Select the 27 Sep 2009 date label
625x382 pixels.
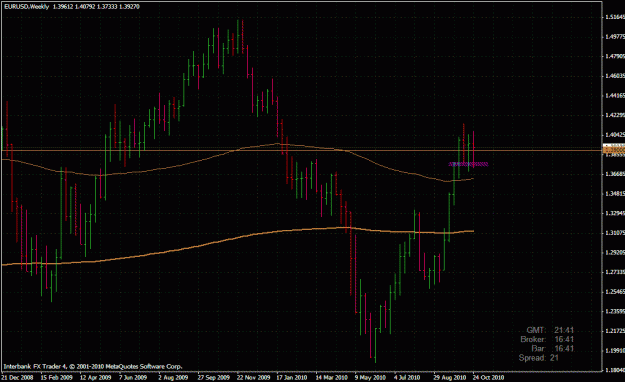pos(214,377)
